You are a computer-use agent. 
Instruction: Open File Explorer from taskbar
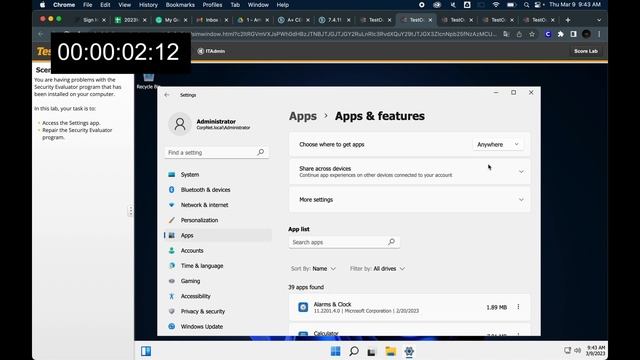tap(390, 351)
